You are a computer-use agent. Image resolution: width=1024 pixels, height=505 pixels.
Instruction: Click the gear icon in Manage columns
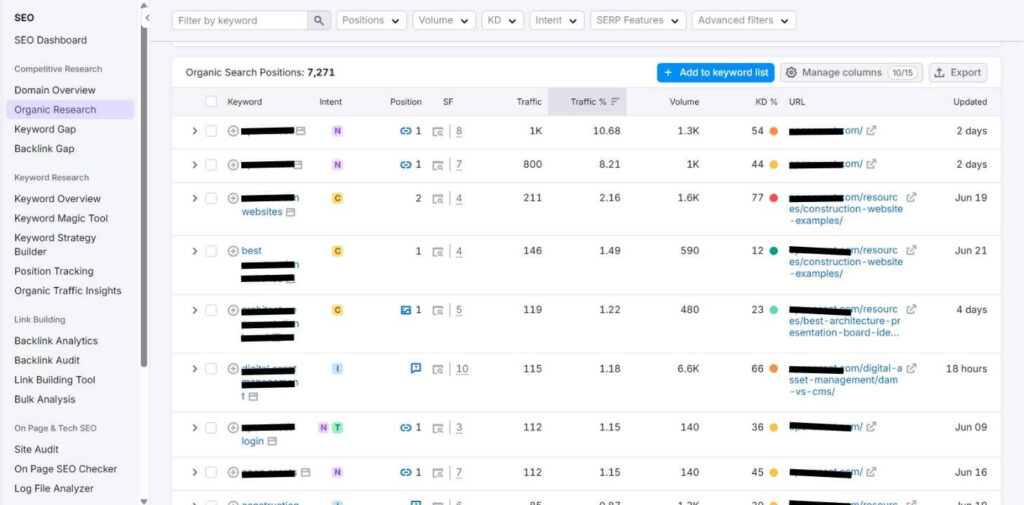click(791, 73)
